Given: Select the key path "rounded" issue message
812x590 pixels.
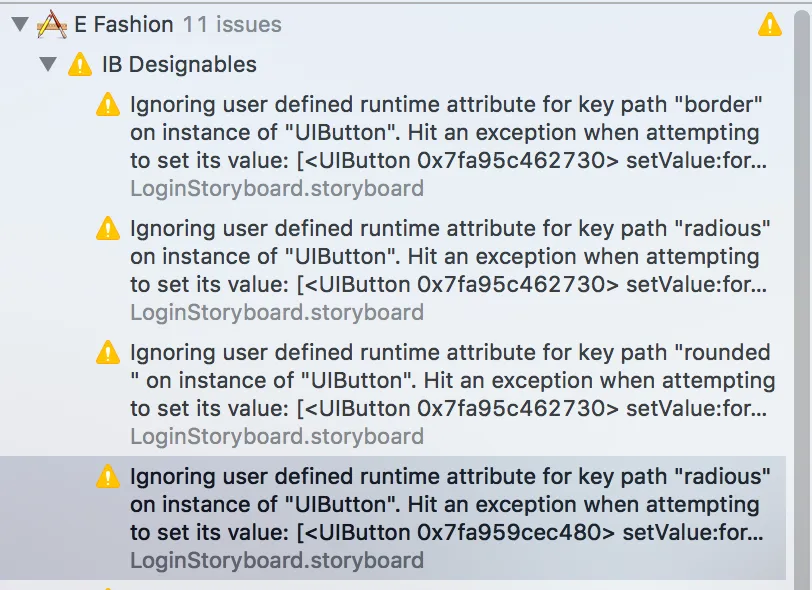Looking at the screenshot, I should pyautogui.click(x=448, y=380).
